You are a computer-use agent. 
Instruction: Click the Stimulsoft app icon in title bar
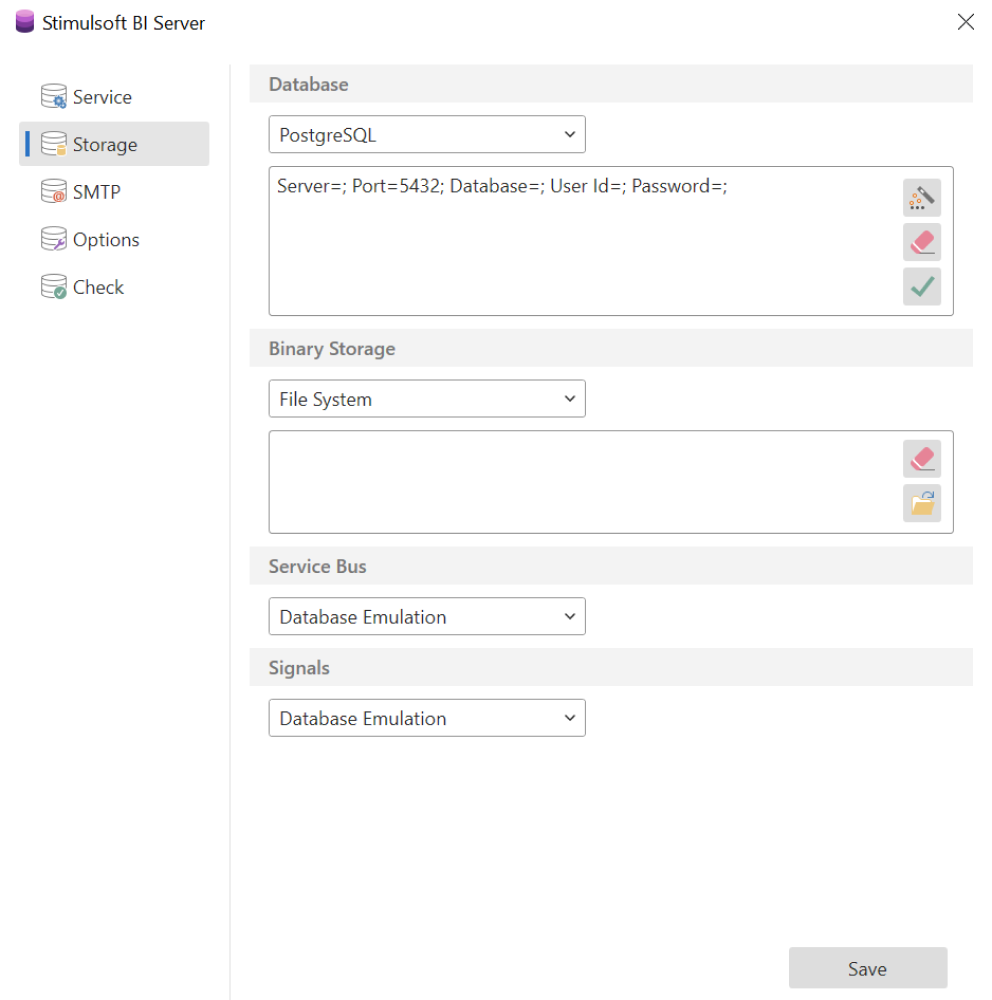click(25, 22)
